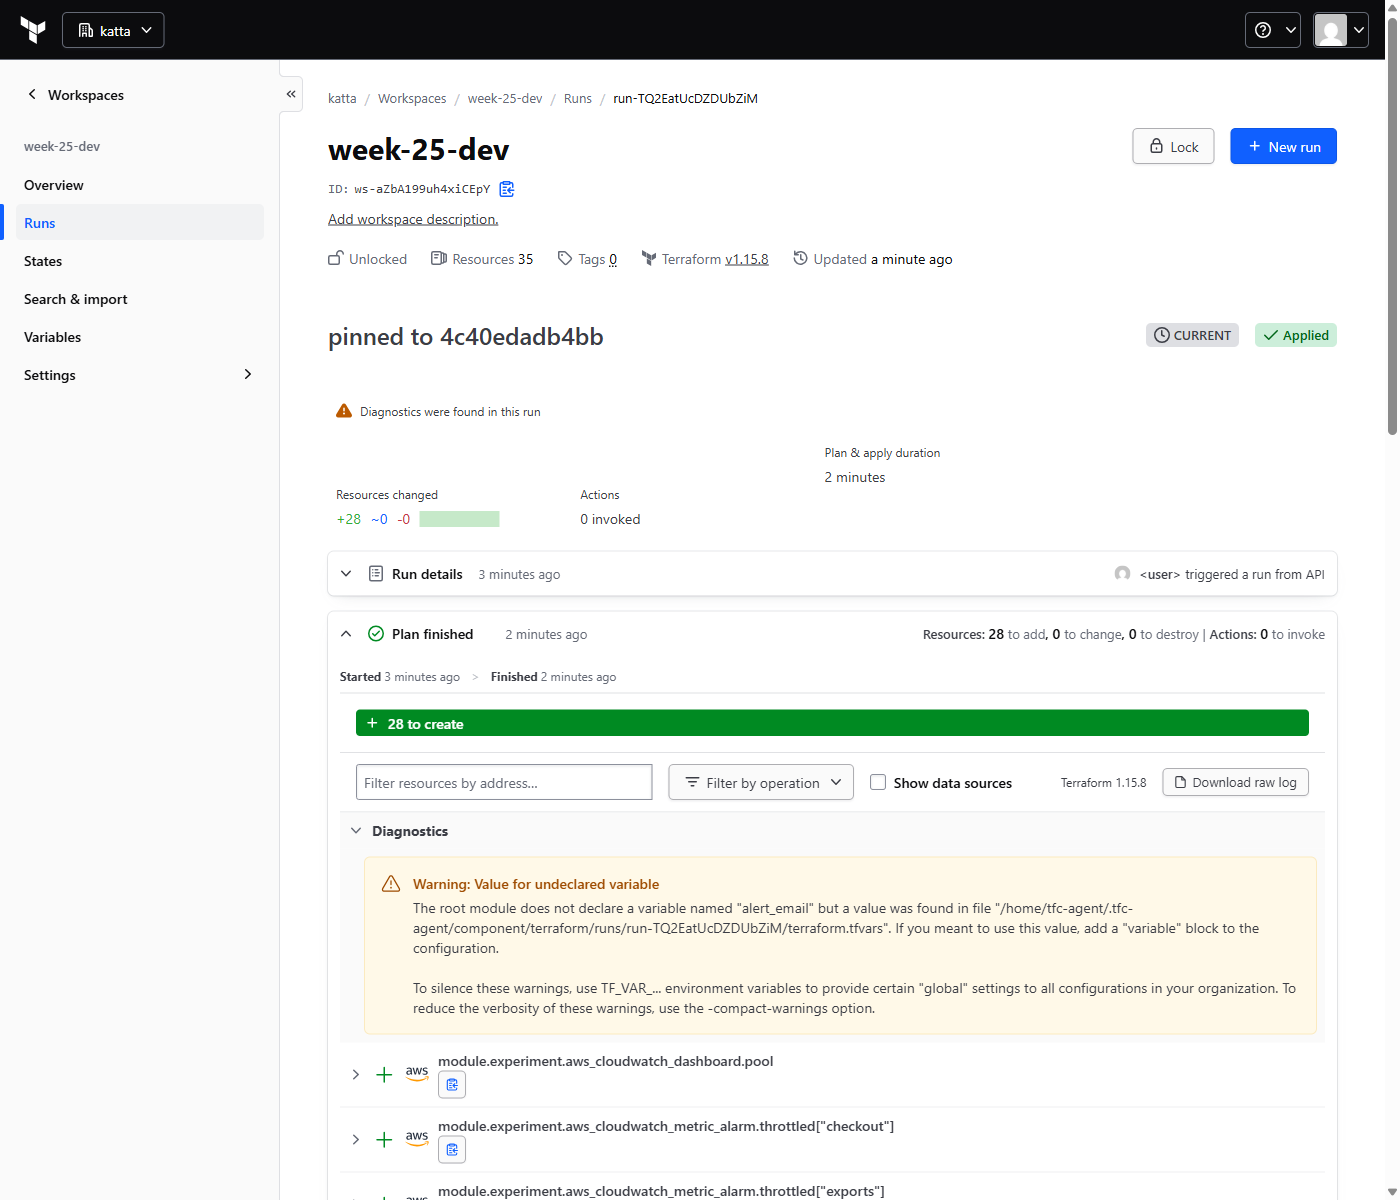The height and width of the screenshot is (1200, 1400).
Task: Click the Lock button
Action: [1173, 146]
